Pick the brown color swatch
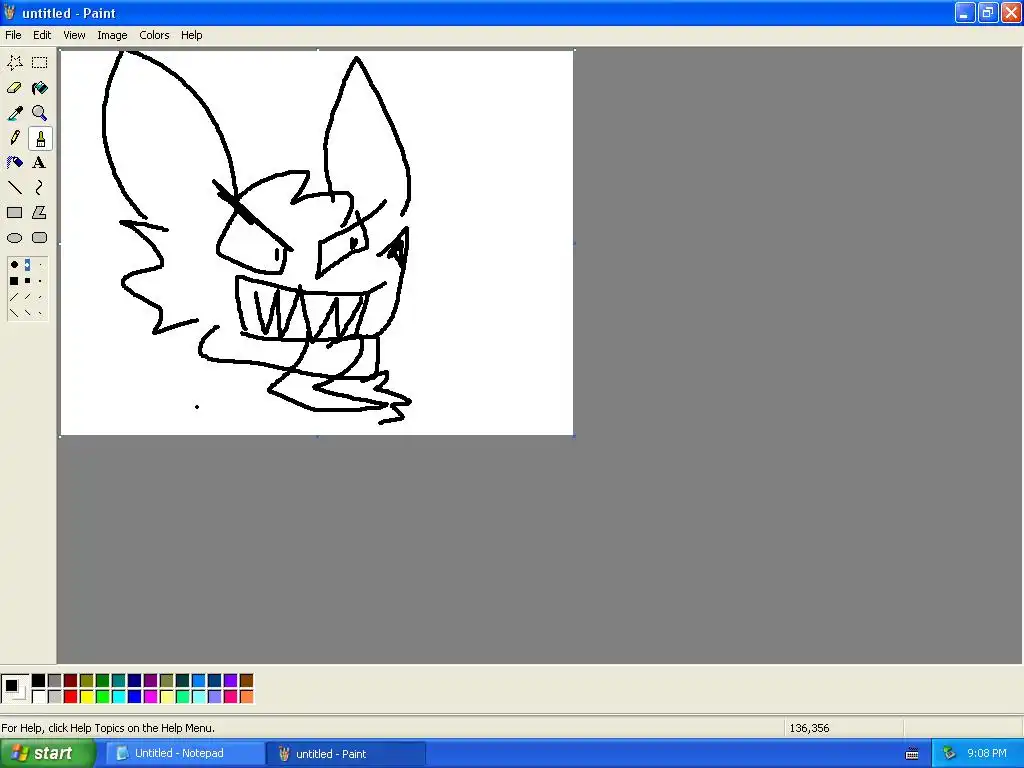 point(246,681)
